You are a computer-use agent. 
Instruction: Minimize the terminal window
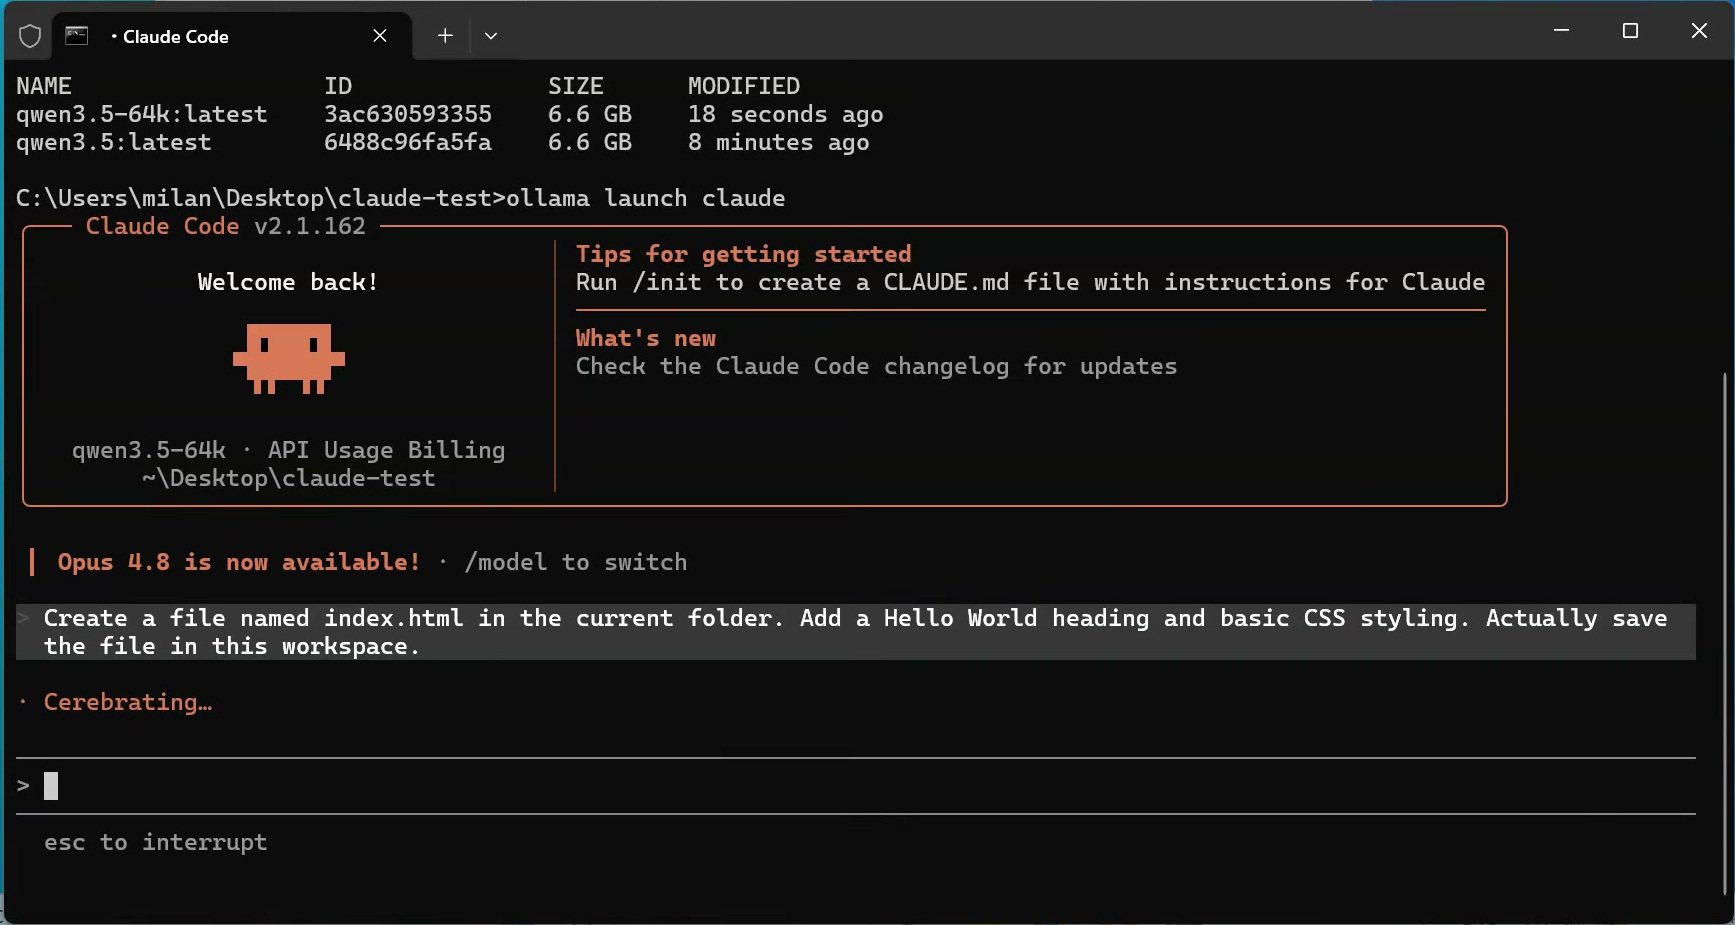point(1561,31)
